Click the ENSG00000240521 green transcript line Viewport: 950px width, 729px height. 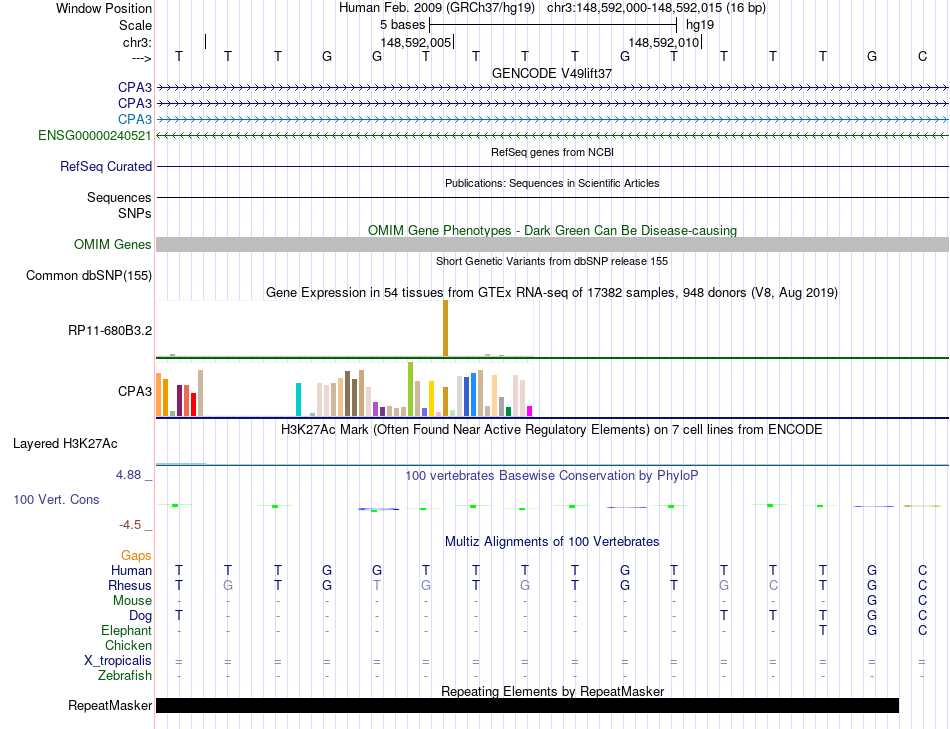(x=552, y=136)
